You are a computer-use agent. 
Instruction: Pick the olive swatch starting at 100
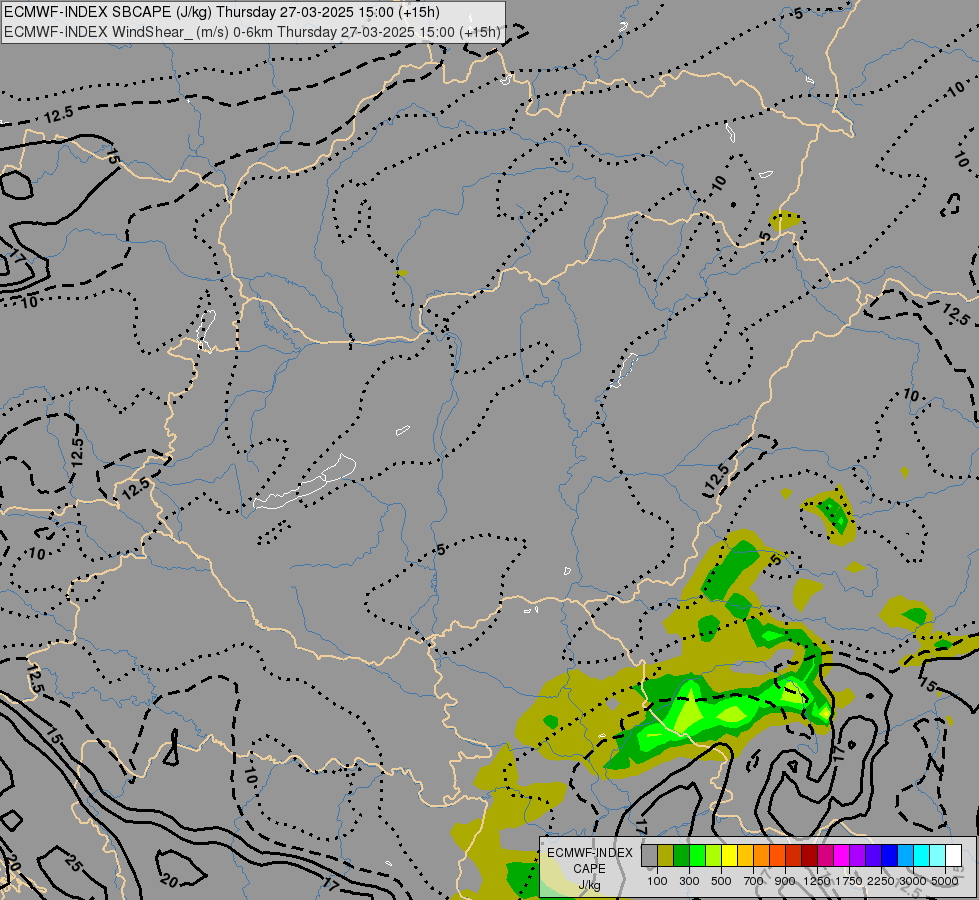[666, 856]
